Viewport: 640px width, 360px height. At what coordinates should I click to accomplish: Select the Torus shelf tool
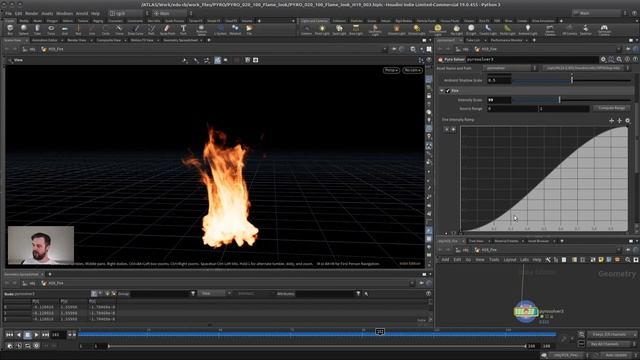click(51, 29)
